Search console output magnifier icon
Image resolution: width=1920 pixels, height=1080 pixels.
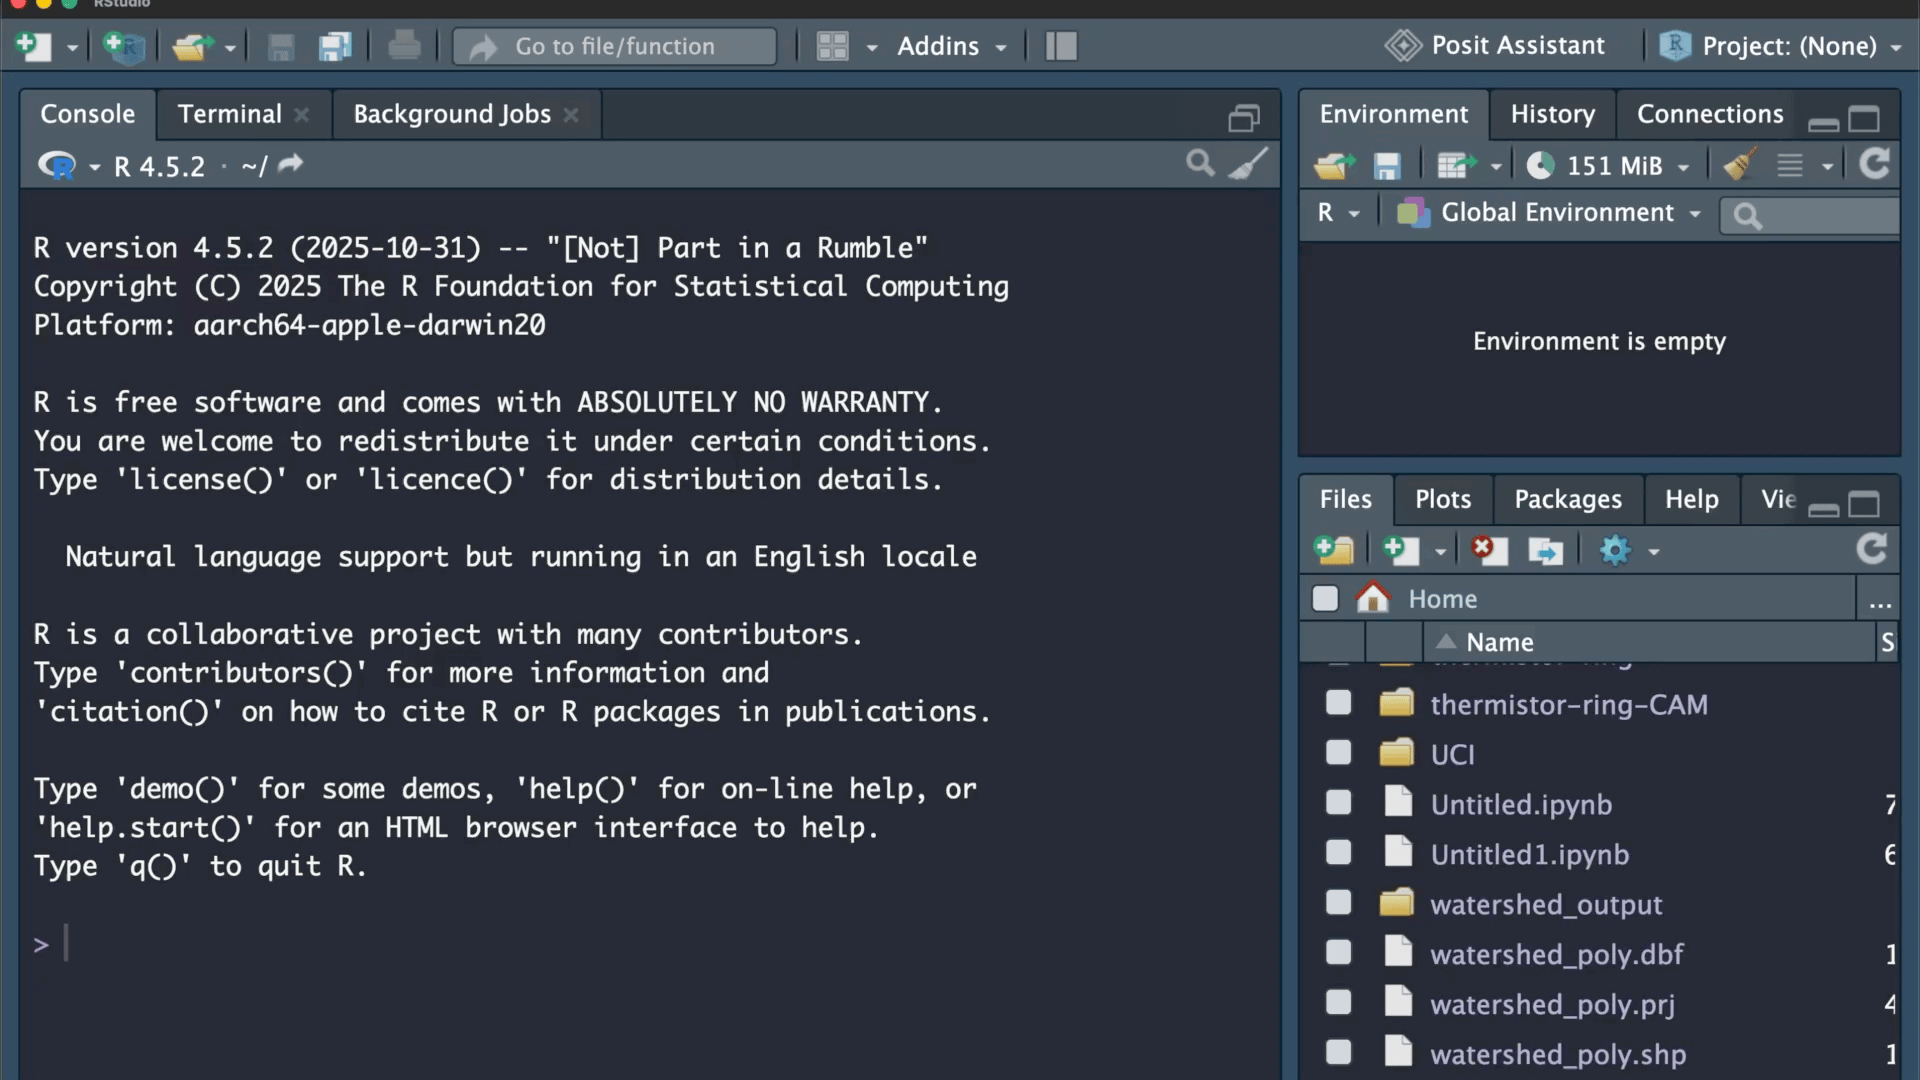tap(1201, 163)
